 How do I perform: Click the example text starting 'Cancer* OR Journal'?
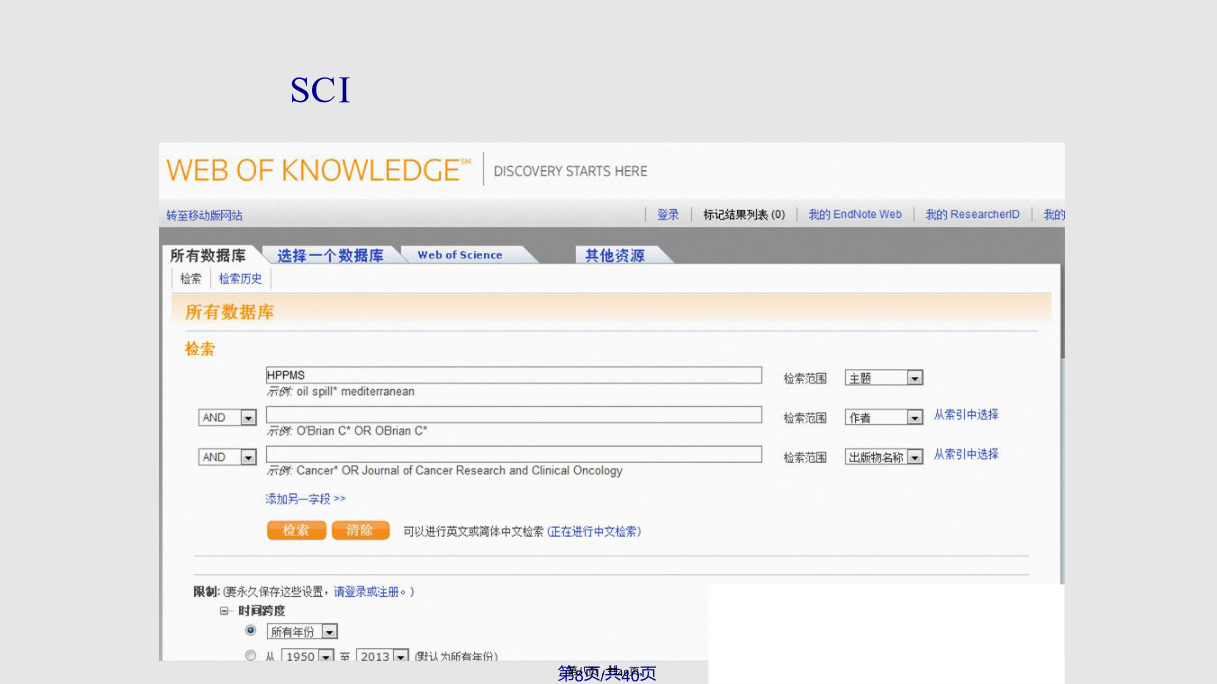click(x=460, y=470)
